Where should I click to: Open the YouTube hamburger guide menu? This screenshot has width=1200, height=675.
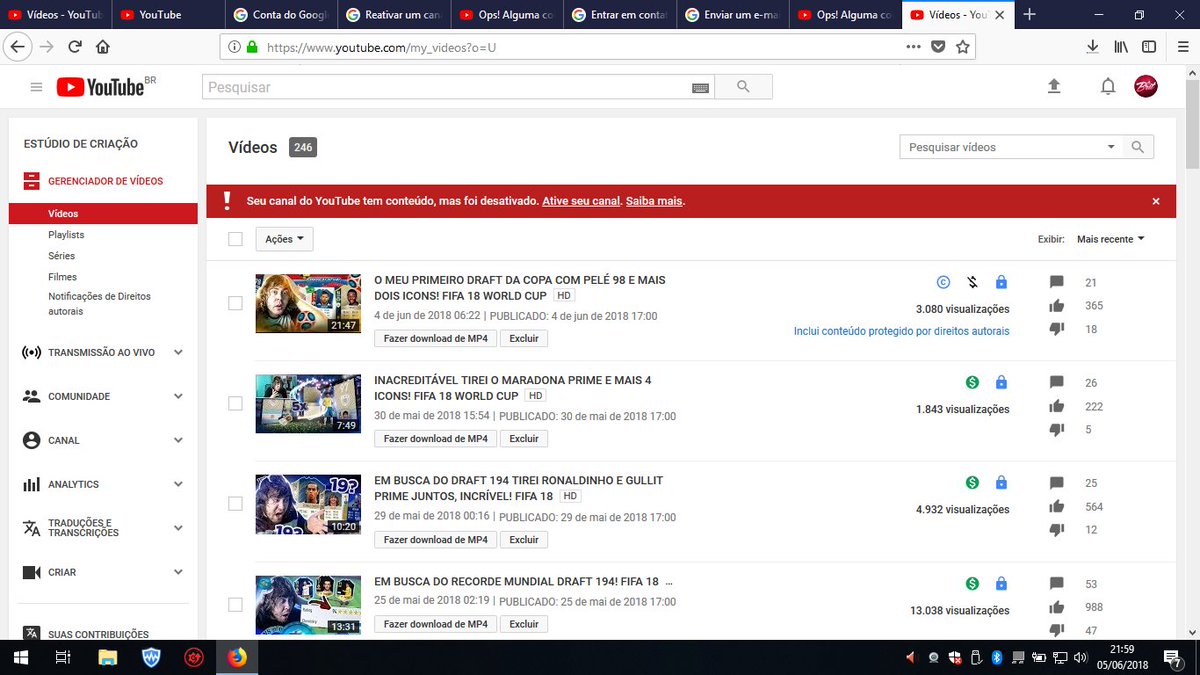pyautogui.click(x=36, y=88)
